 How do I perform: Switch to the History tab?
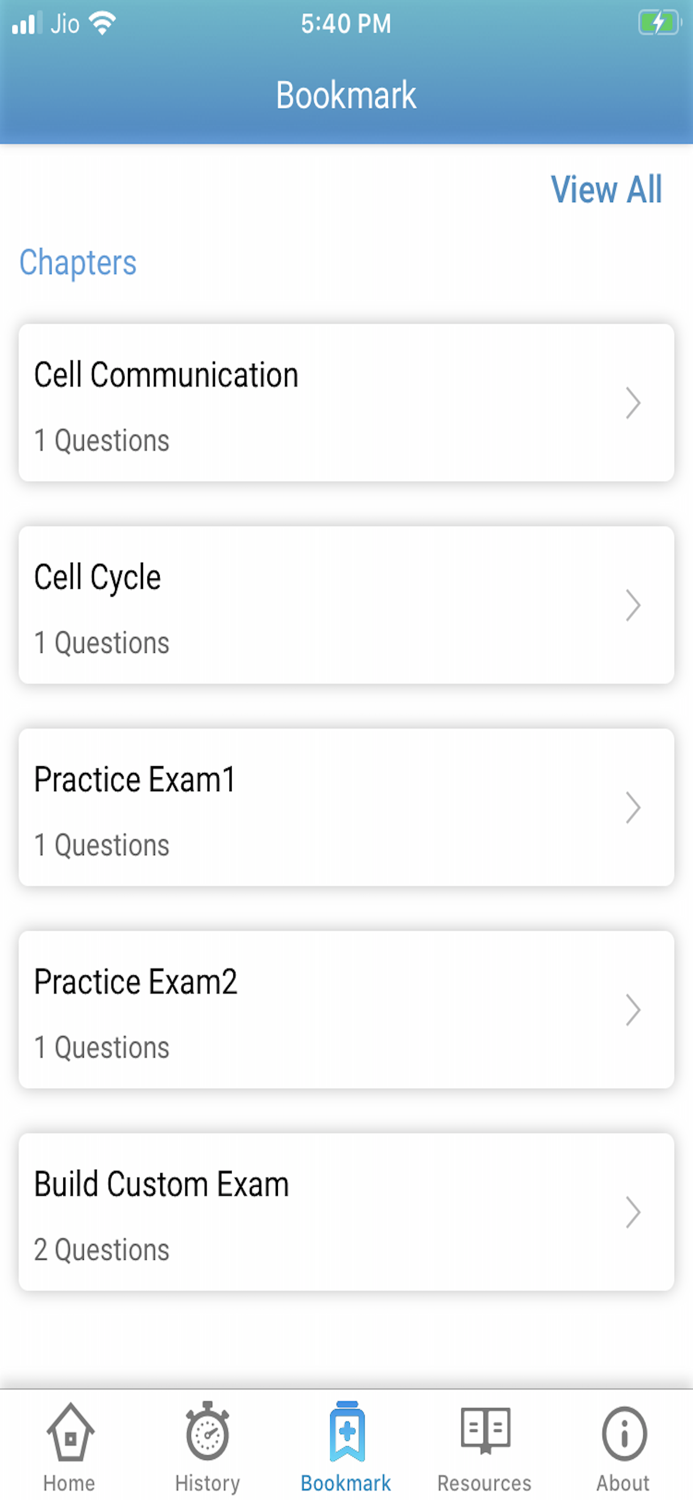click(x=207, y=1445)
